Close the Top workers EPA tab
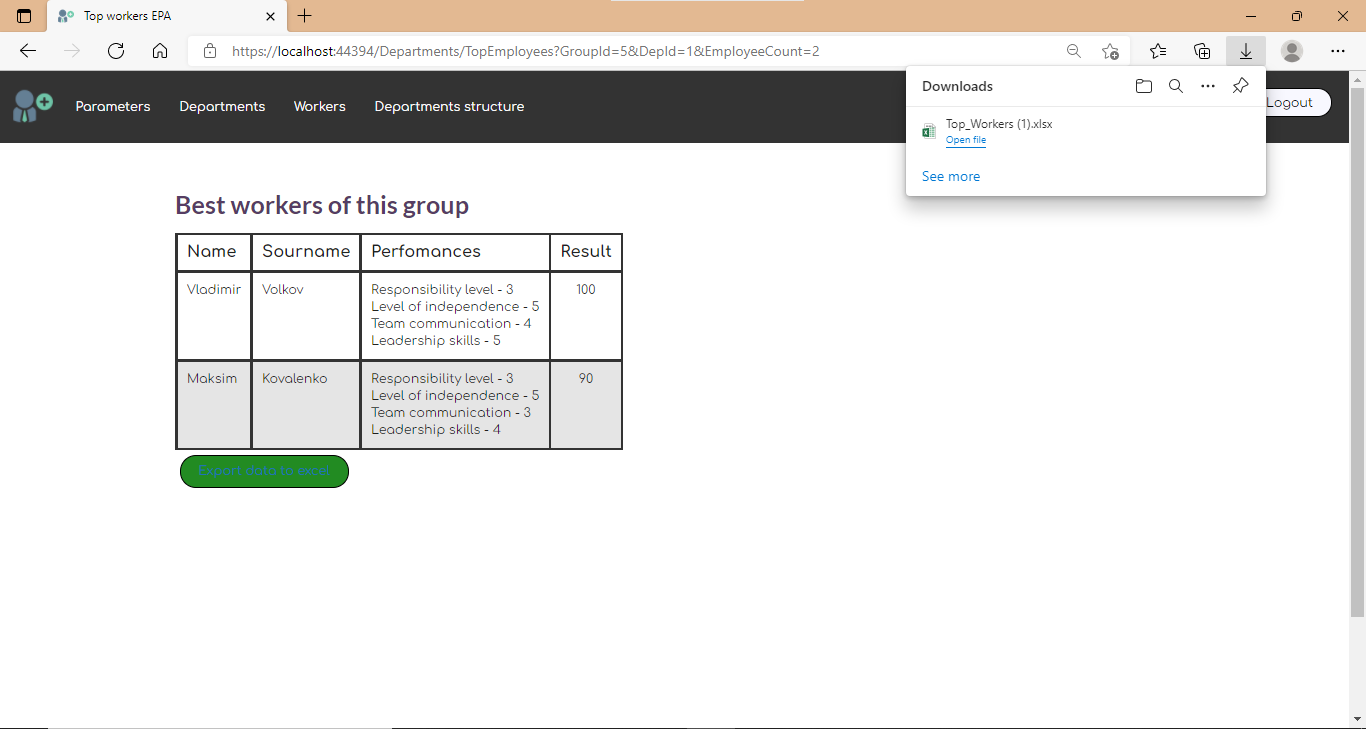Screen dimensions: 1366x729 (270, 16)
